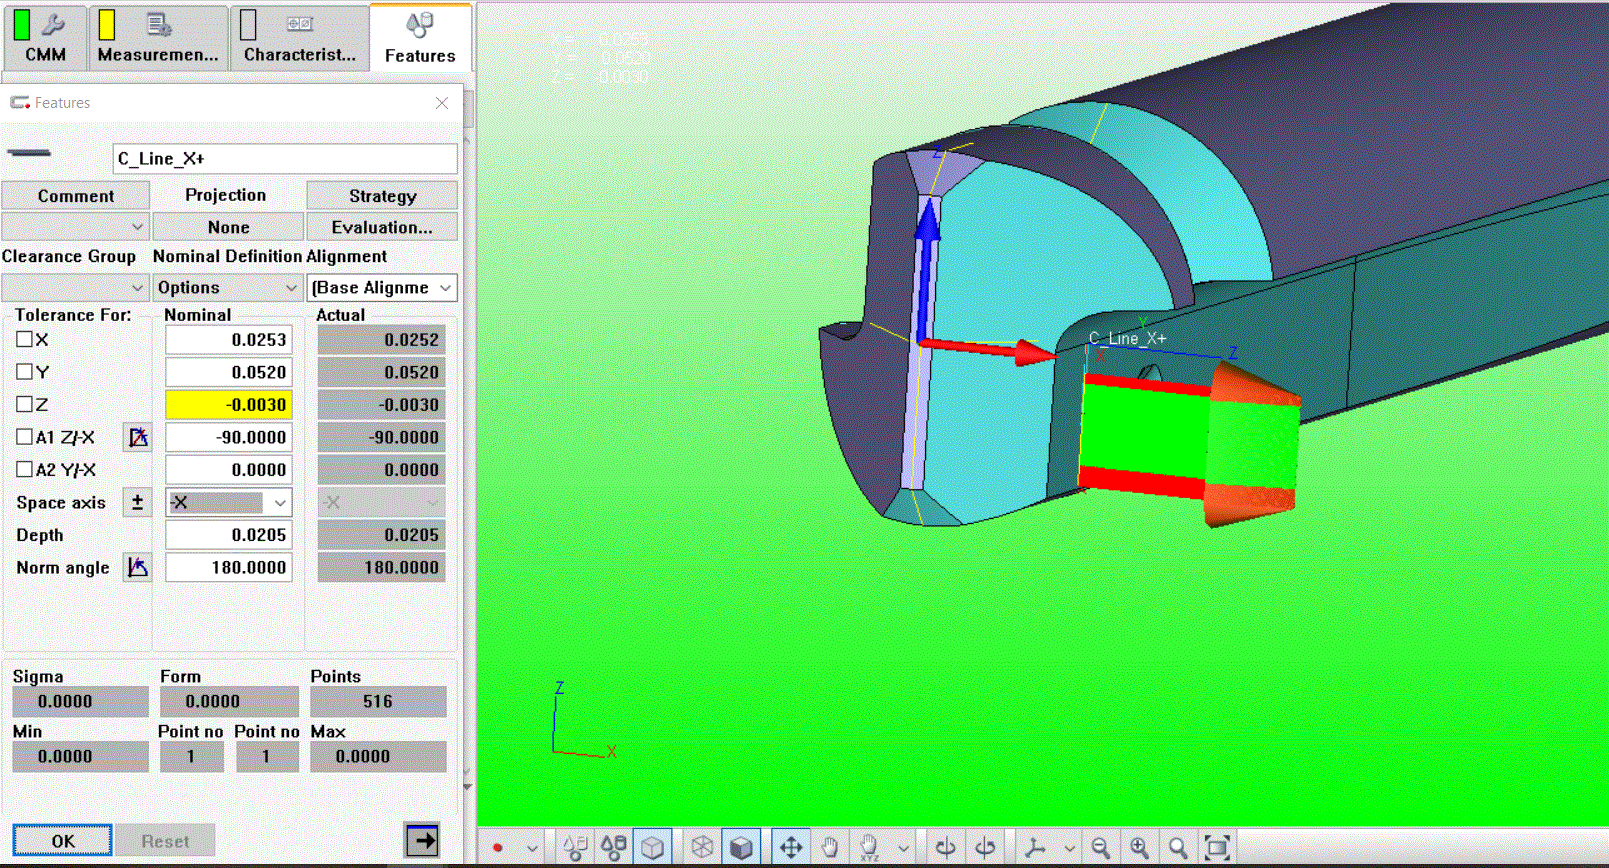Switch to wireframe cube display
This screenshot has width=1609, height=868.
pos(702,848)
